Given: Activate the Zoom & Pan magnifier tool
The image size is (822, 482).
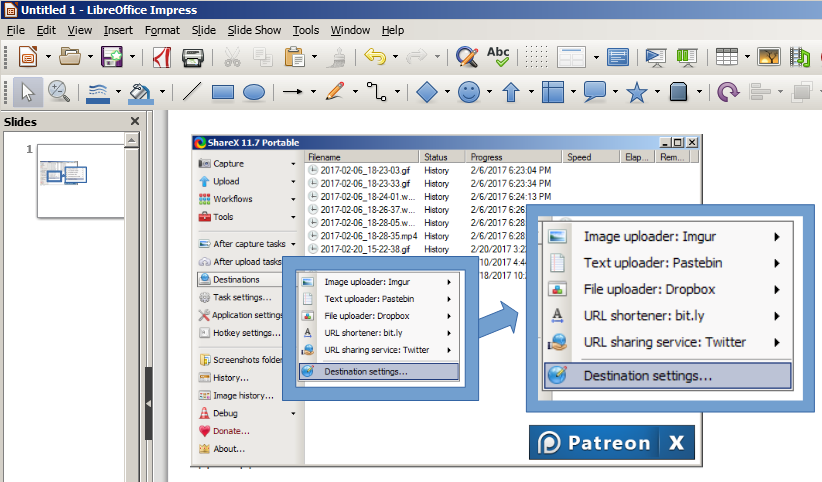Looking at the screenshot, I should (59, 92).
